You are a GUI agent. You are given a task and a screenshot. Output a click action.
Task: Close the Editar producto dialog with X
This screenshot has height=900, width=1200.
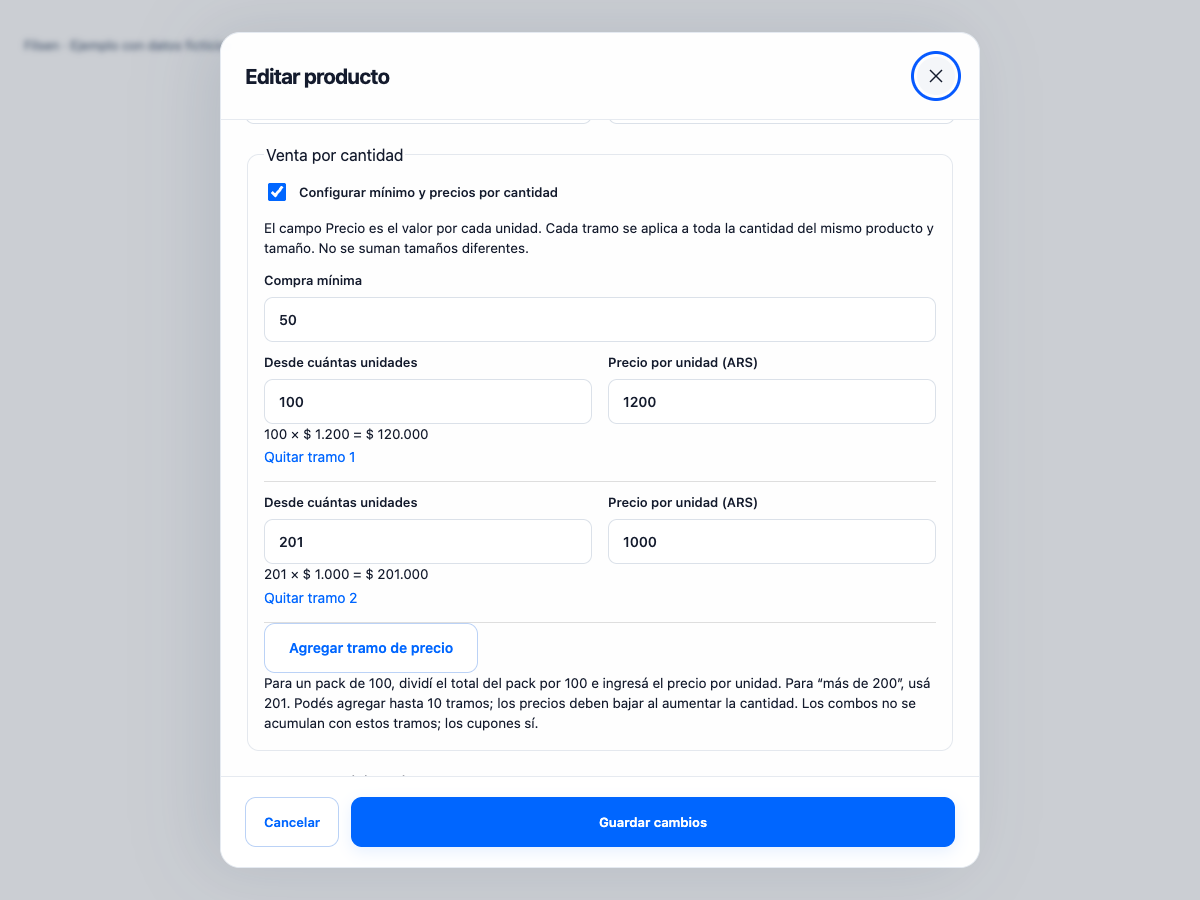tap(936, 76)
